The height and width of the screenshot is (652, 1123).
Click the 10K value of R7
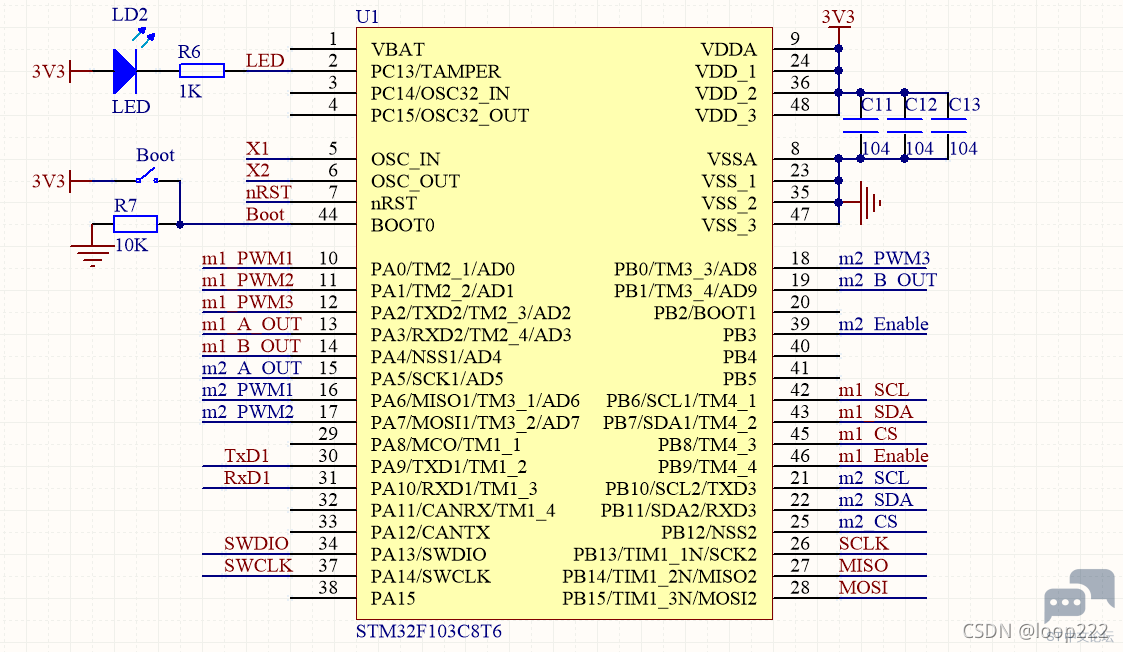132,245
